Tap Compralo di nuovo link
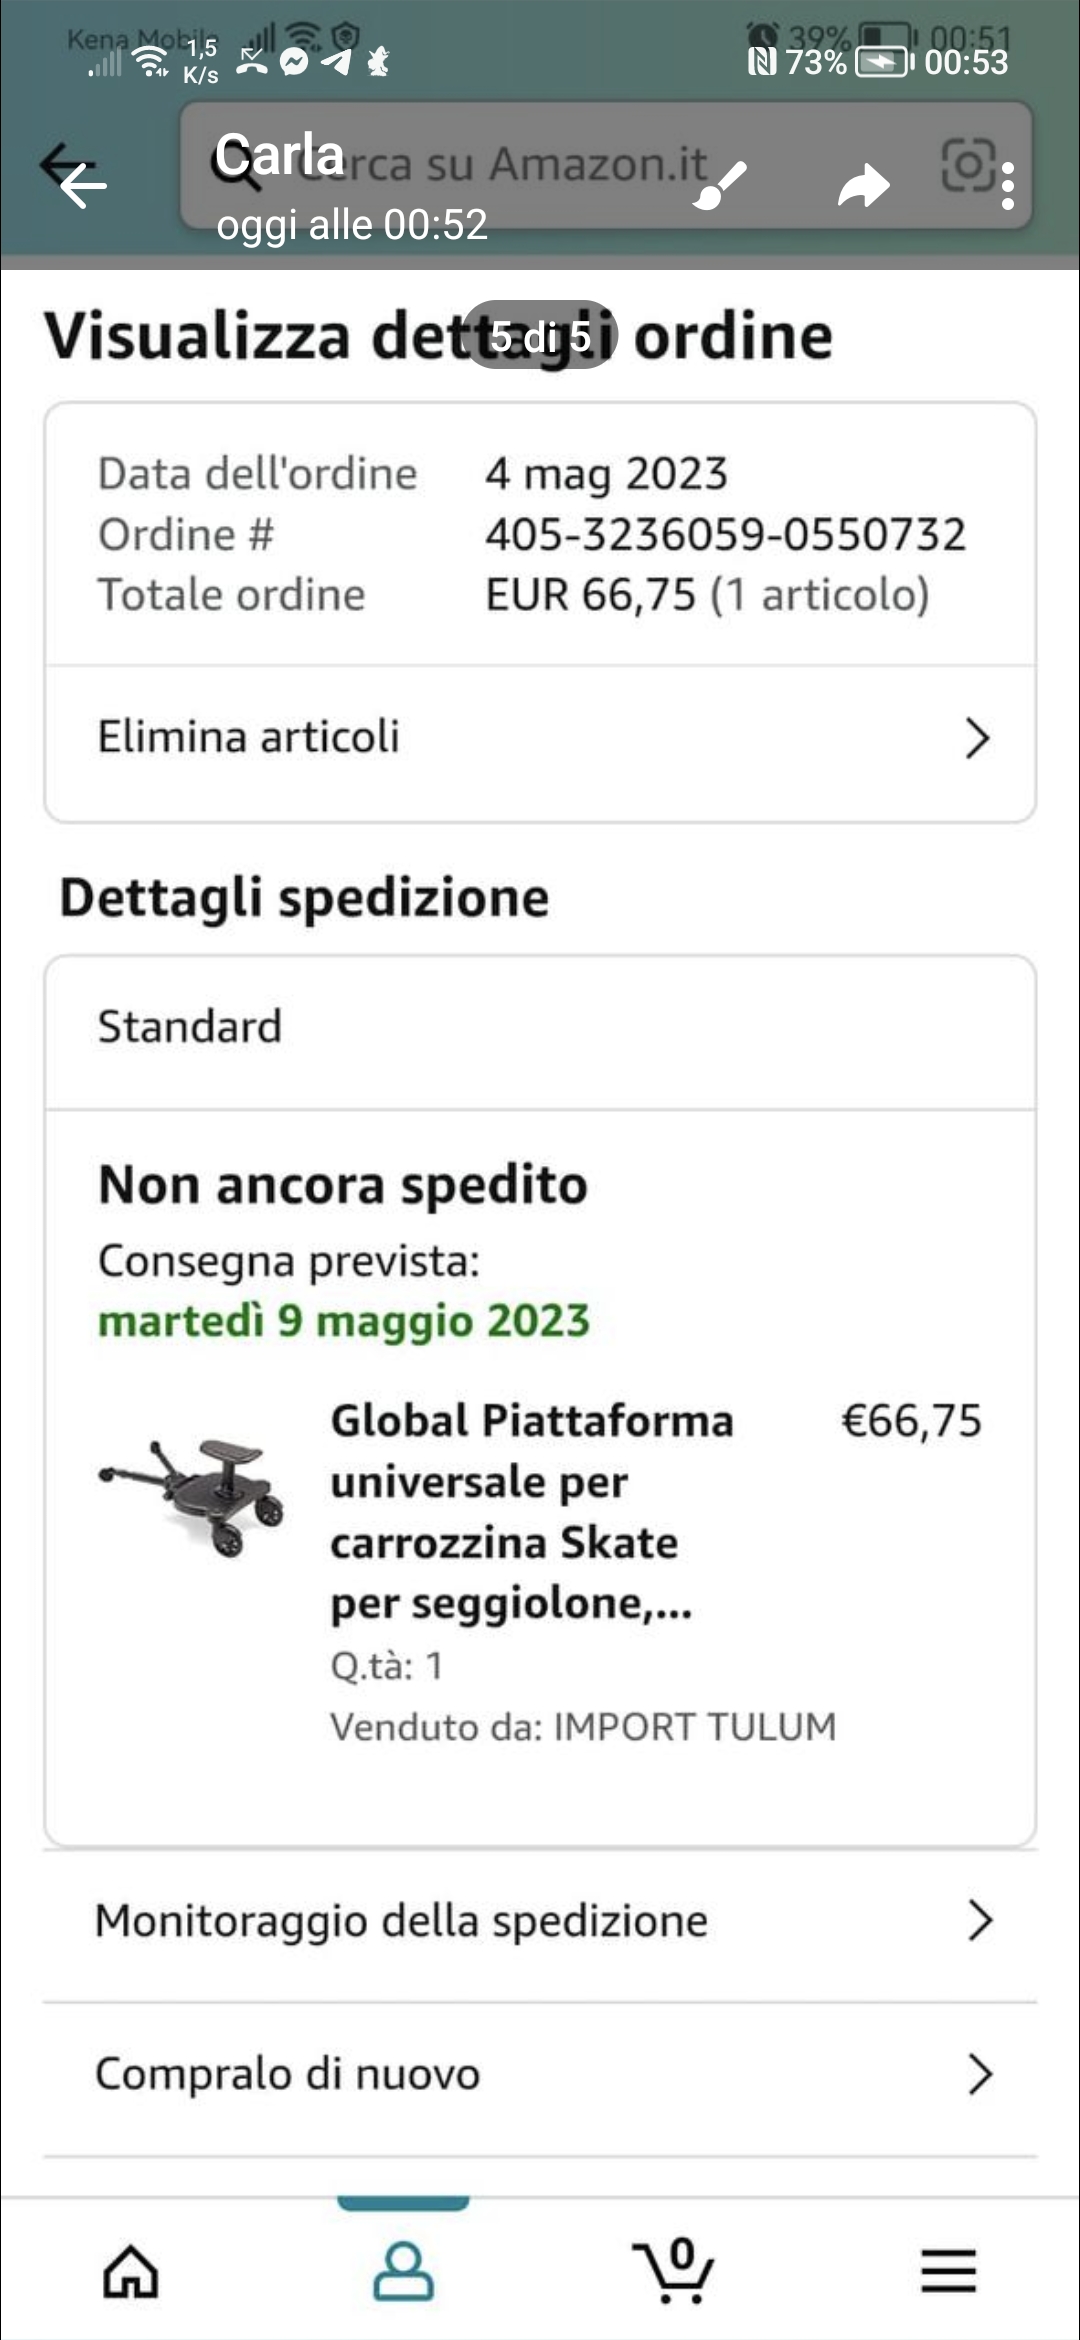 pos(288,2074)
